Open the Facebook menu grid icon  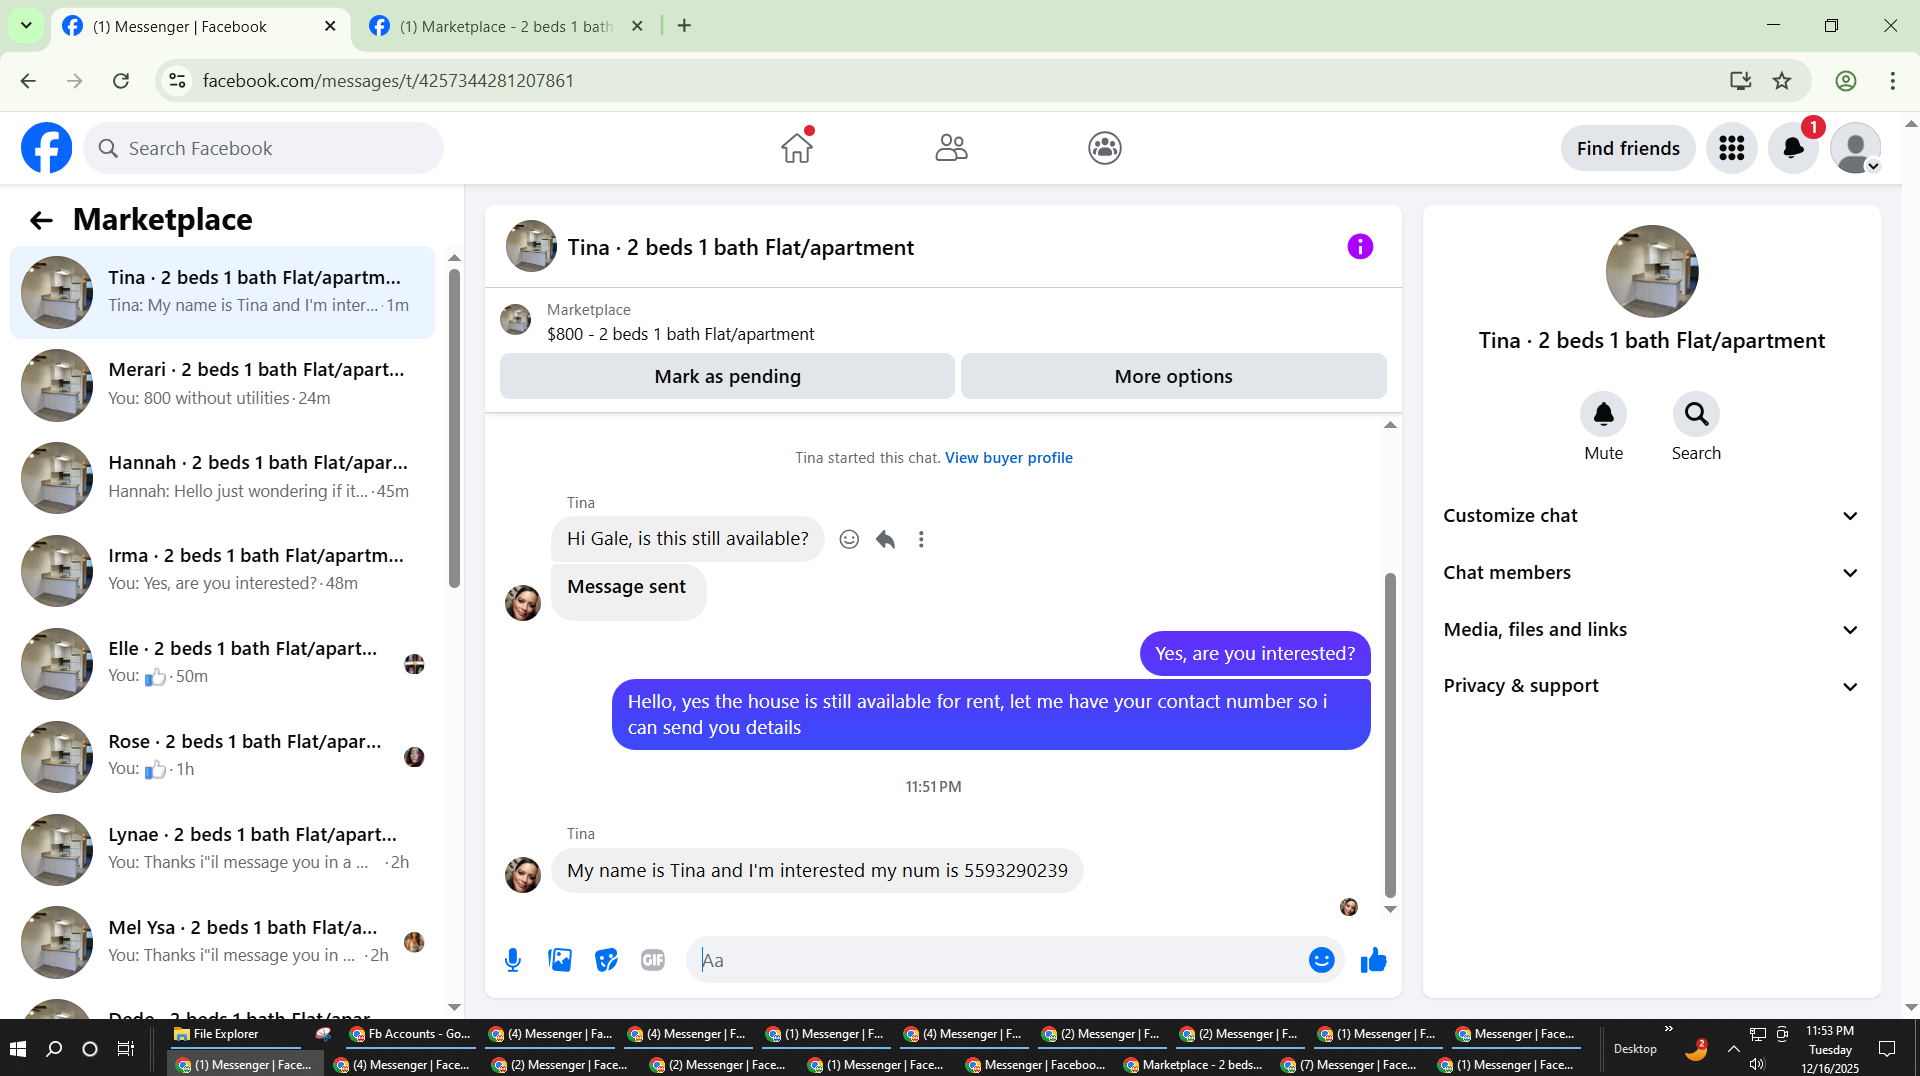(1732, 149)
